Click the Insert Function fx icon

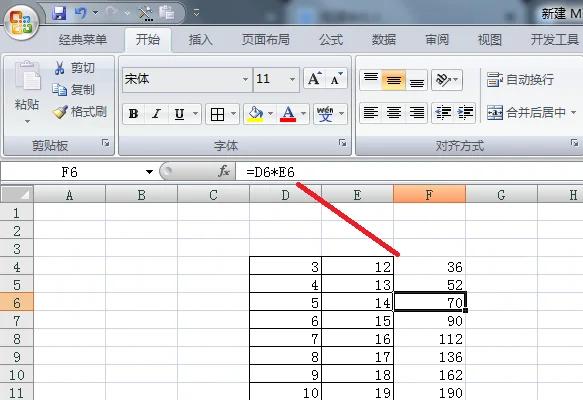point(223,171)
